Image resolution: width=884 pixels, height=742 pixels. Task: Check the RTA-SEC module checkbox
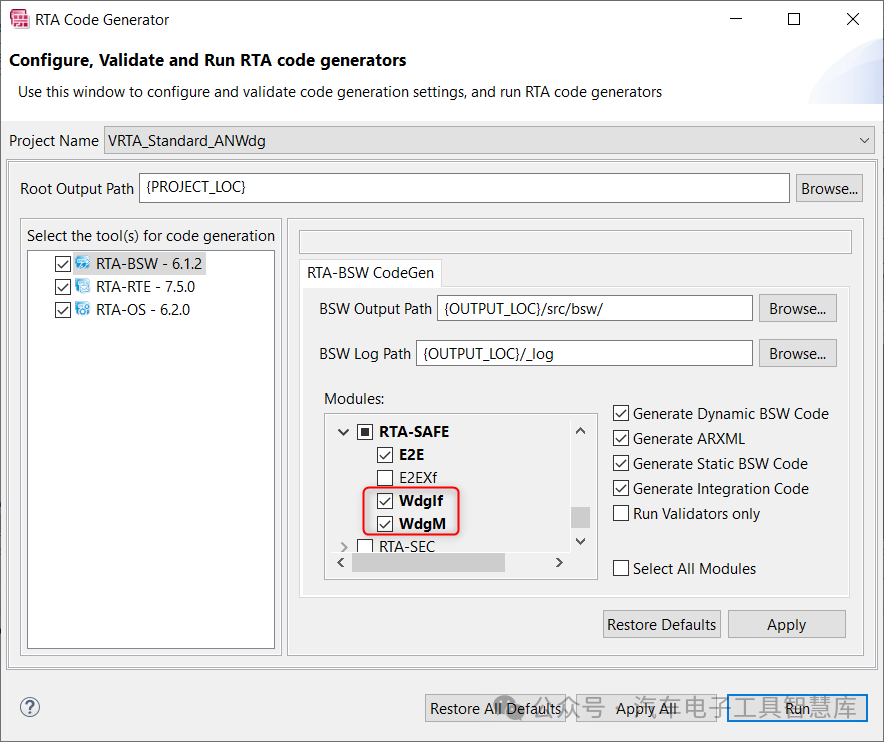point(365,546)
